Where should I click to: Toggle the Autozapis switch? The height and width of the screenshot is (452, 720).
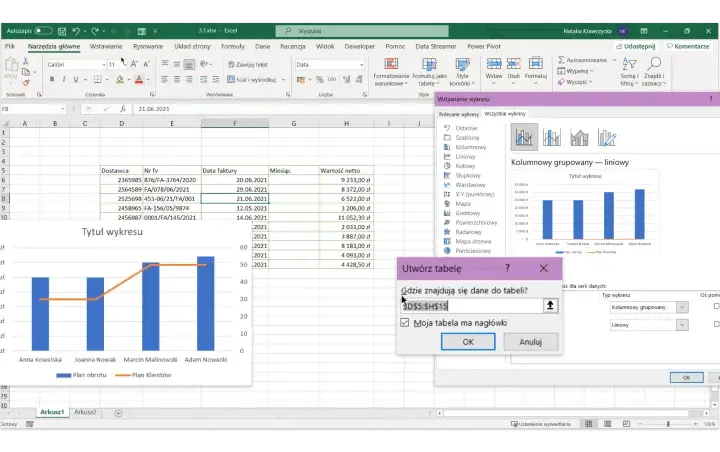(43, 31)
